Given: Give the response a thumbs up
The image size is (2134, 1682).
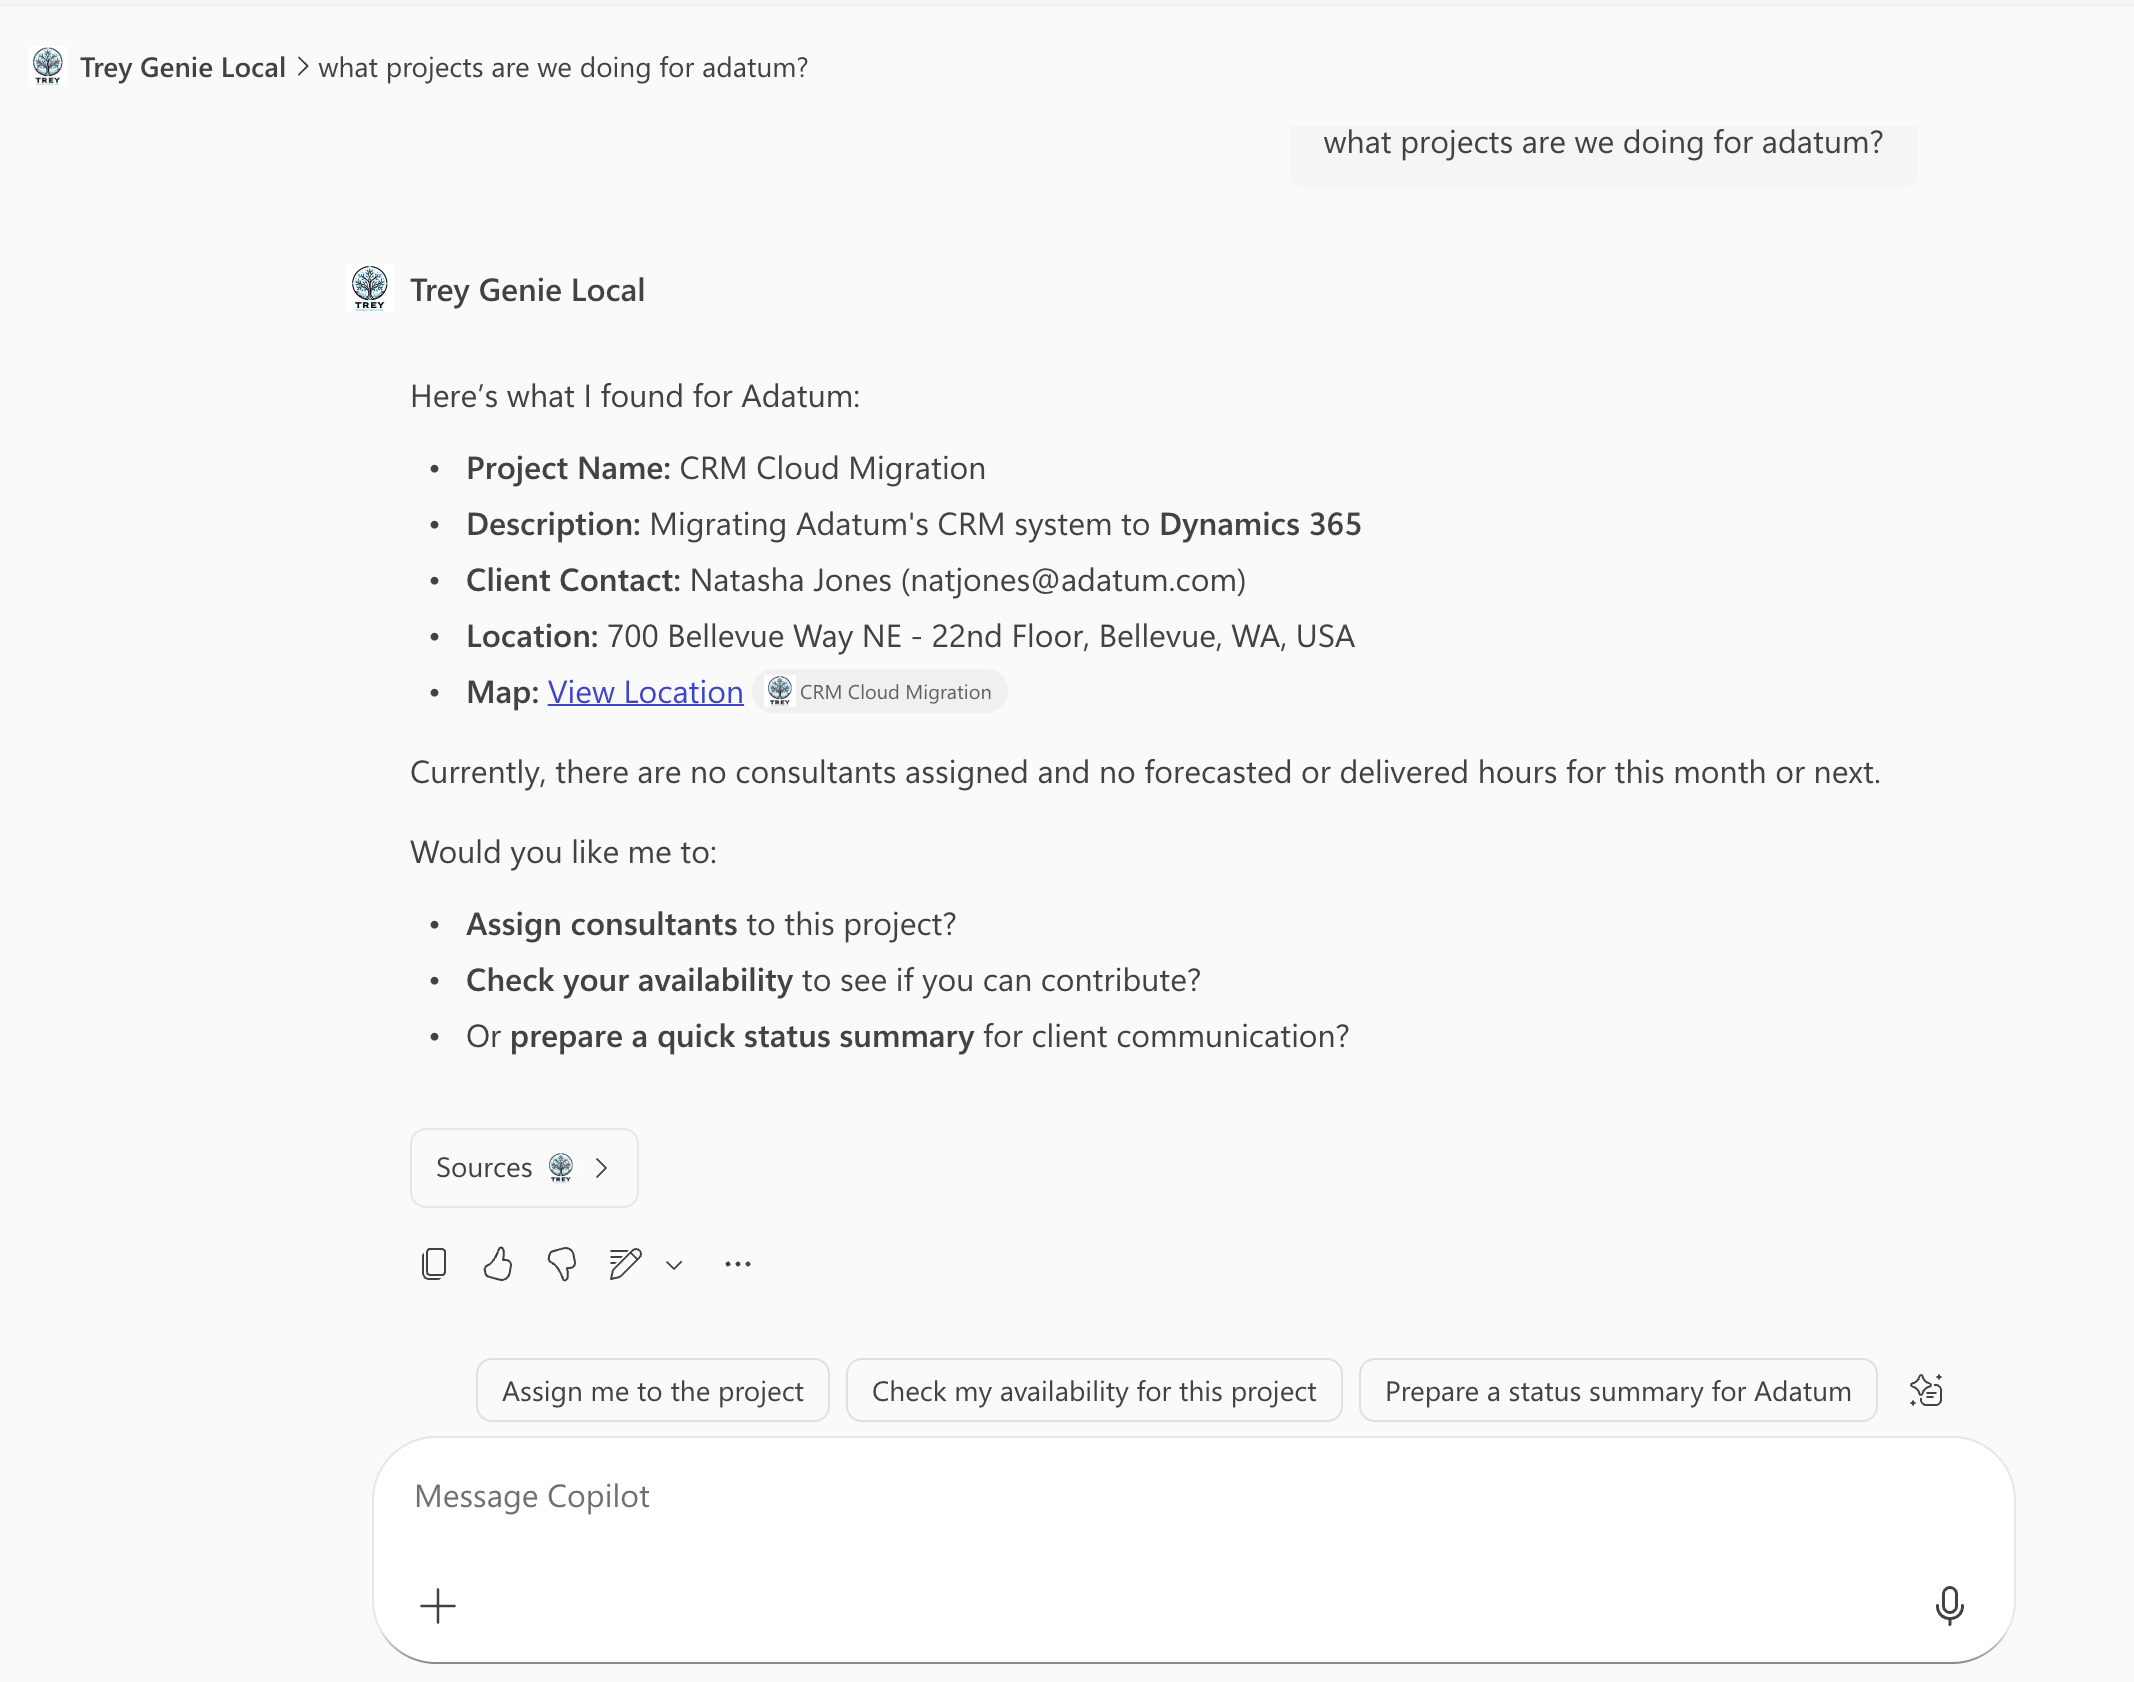Looking at the screenshot, I should pyautogui.click(x=497, y=1263).
